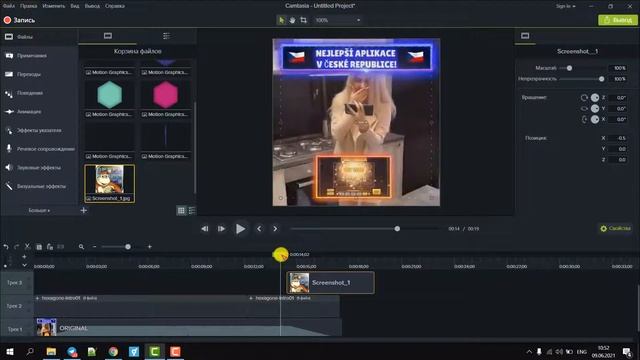The height and width of the screenshot is (360, 640).
Task: Click the timeline zoom in plus
Action: tap(149, 247)
